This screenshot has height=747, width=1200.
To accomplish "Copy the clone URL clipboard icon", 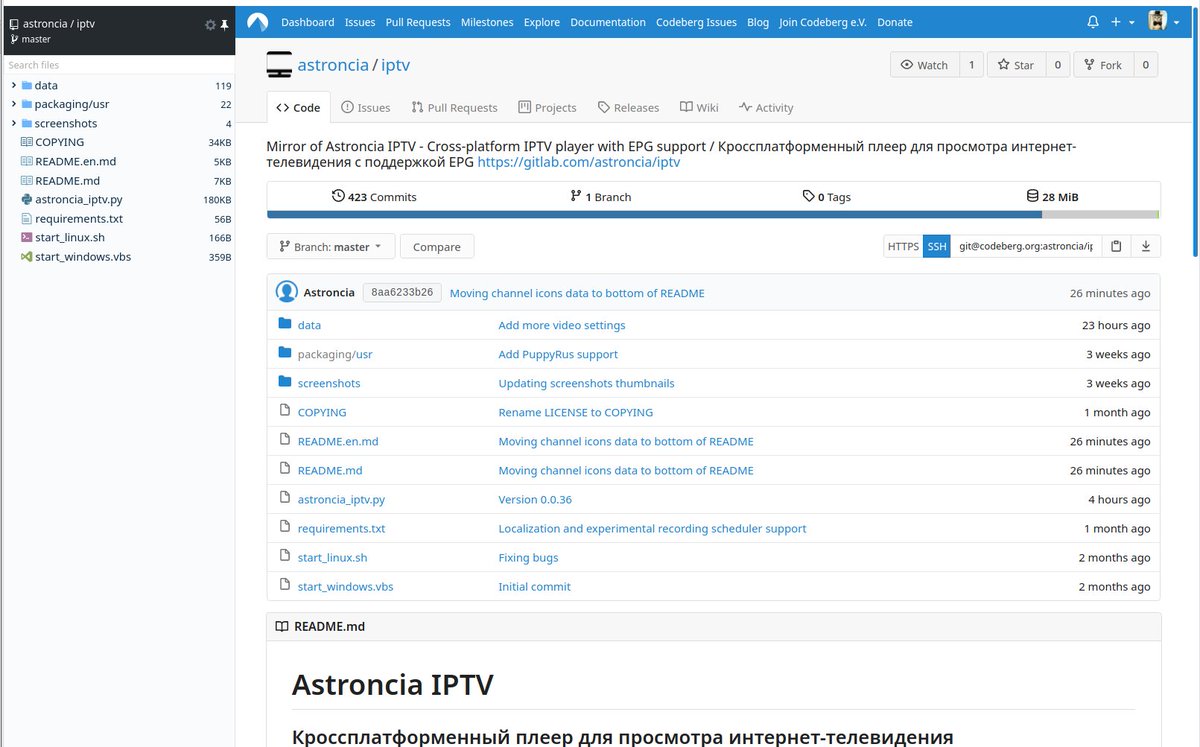I will pyautogui.click(x=1116, y=246).
